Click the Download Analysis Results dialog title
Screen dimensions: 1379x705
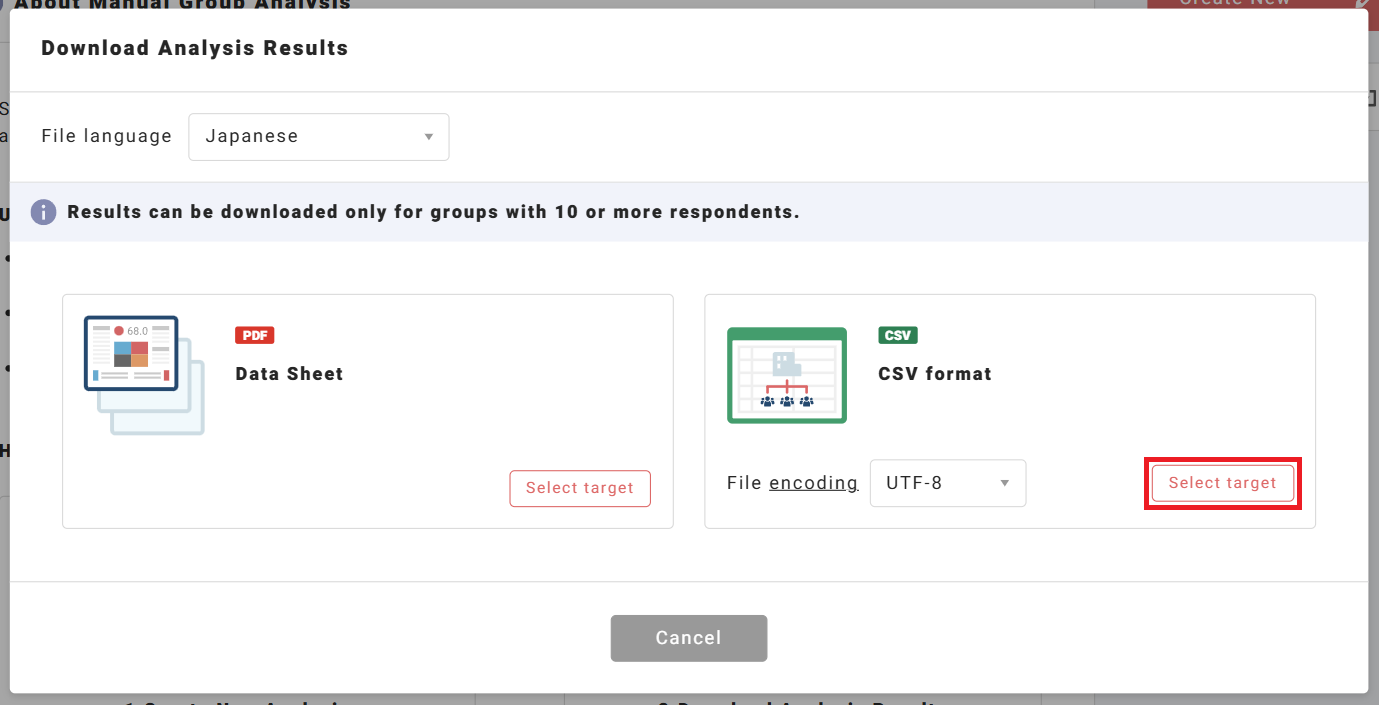coord(195,48)
